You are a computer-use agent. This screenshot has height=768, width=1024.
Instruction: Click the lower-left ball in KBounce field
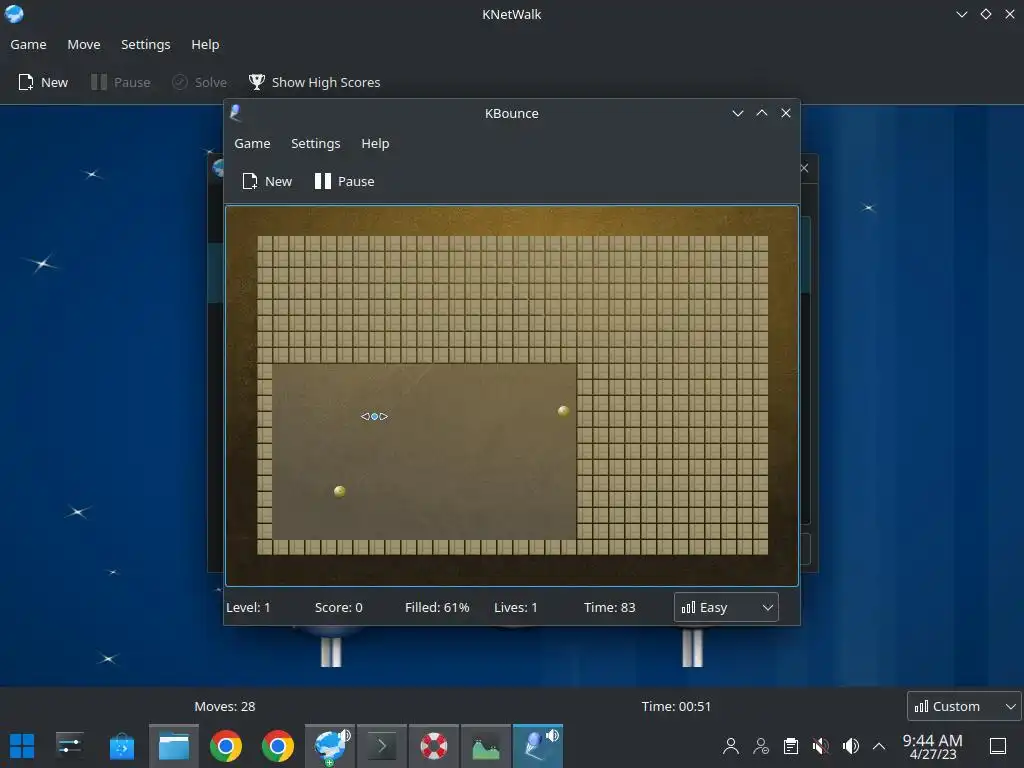click(x=340, y=491)
